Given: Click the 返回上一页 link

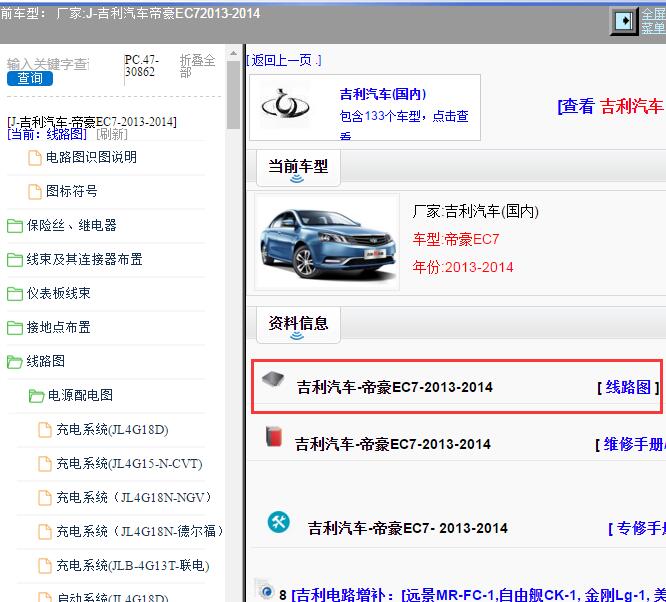Looking at the screenshot, I should point(284,60).
